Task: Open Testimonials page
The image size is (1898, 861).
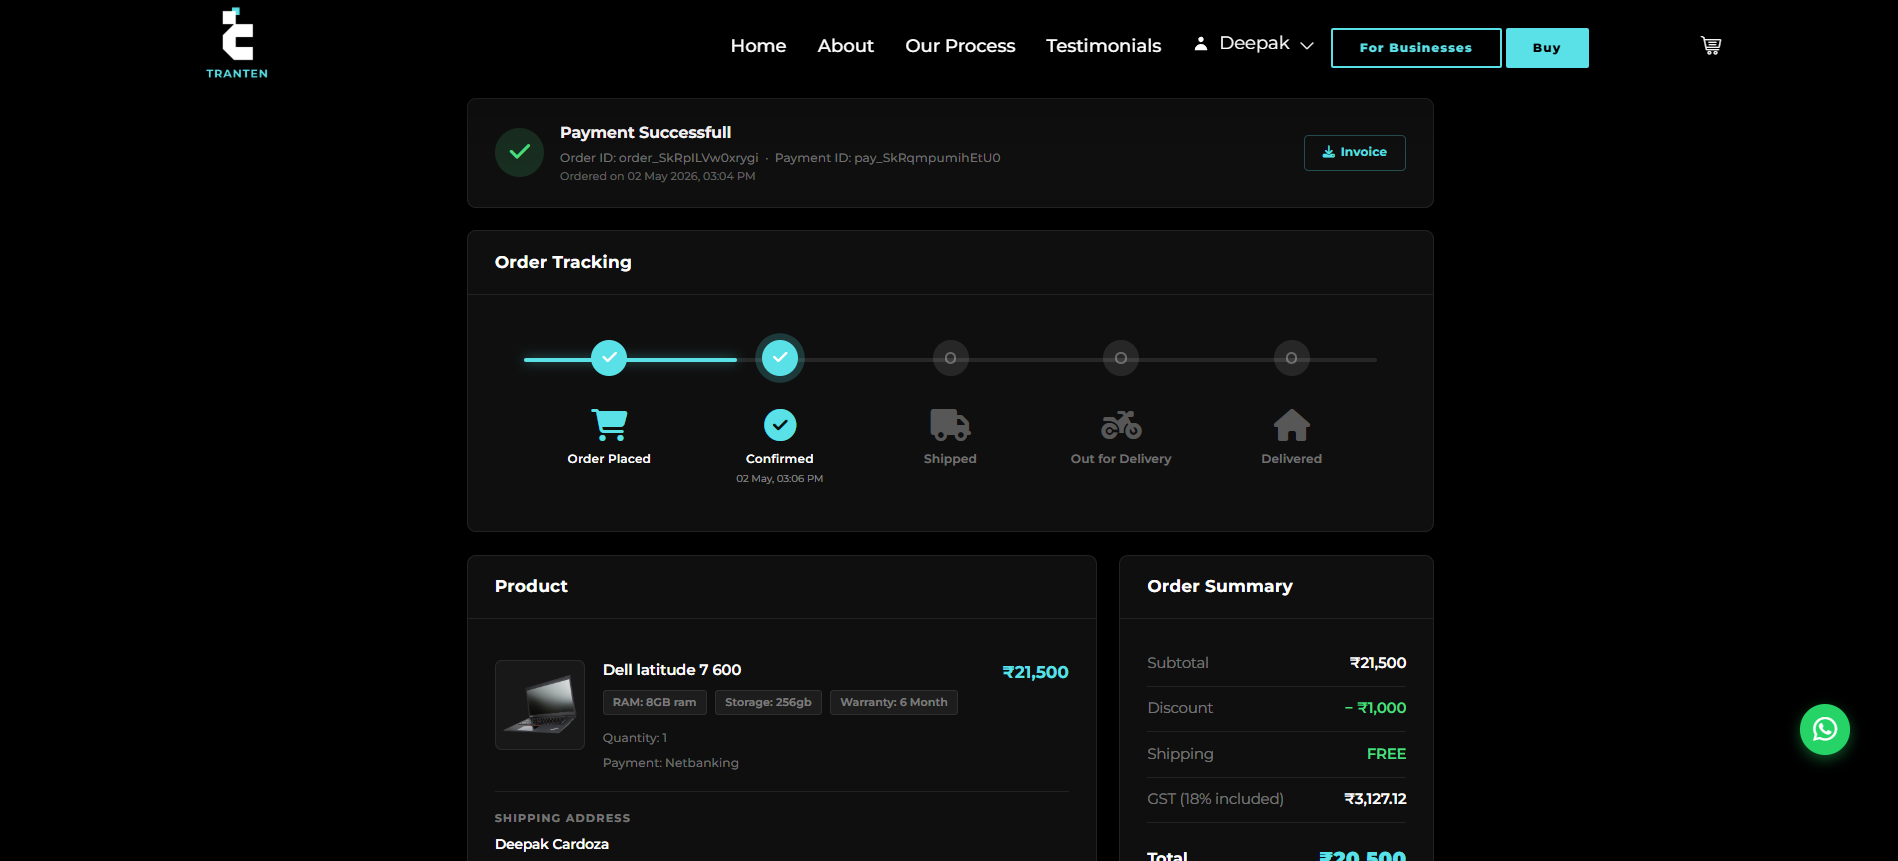Action: (x=1103, y=46)
